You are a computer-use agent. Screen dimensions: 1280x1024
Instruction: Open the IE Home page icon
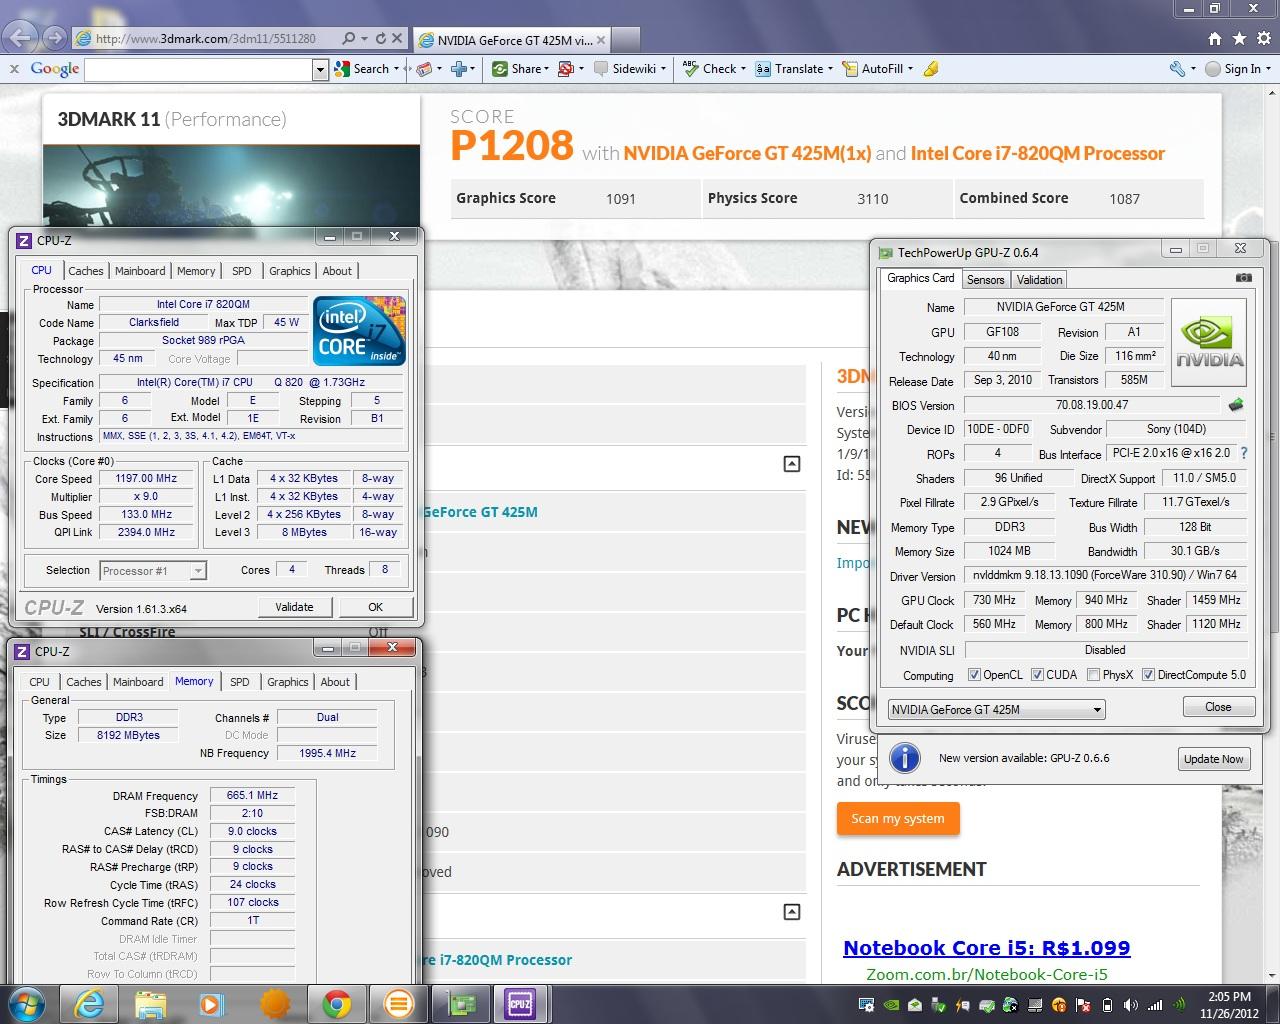(1214, 38)
